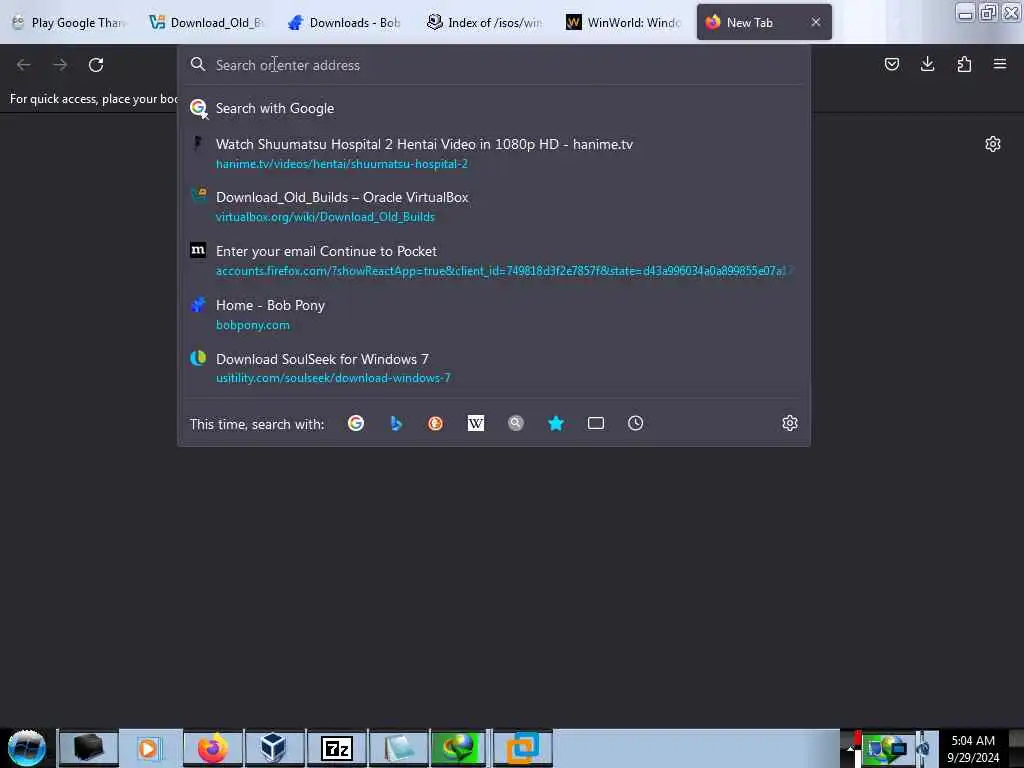
Task: Click the magnifier icon in address bar
Action: [198, 64]
